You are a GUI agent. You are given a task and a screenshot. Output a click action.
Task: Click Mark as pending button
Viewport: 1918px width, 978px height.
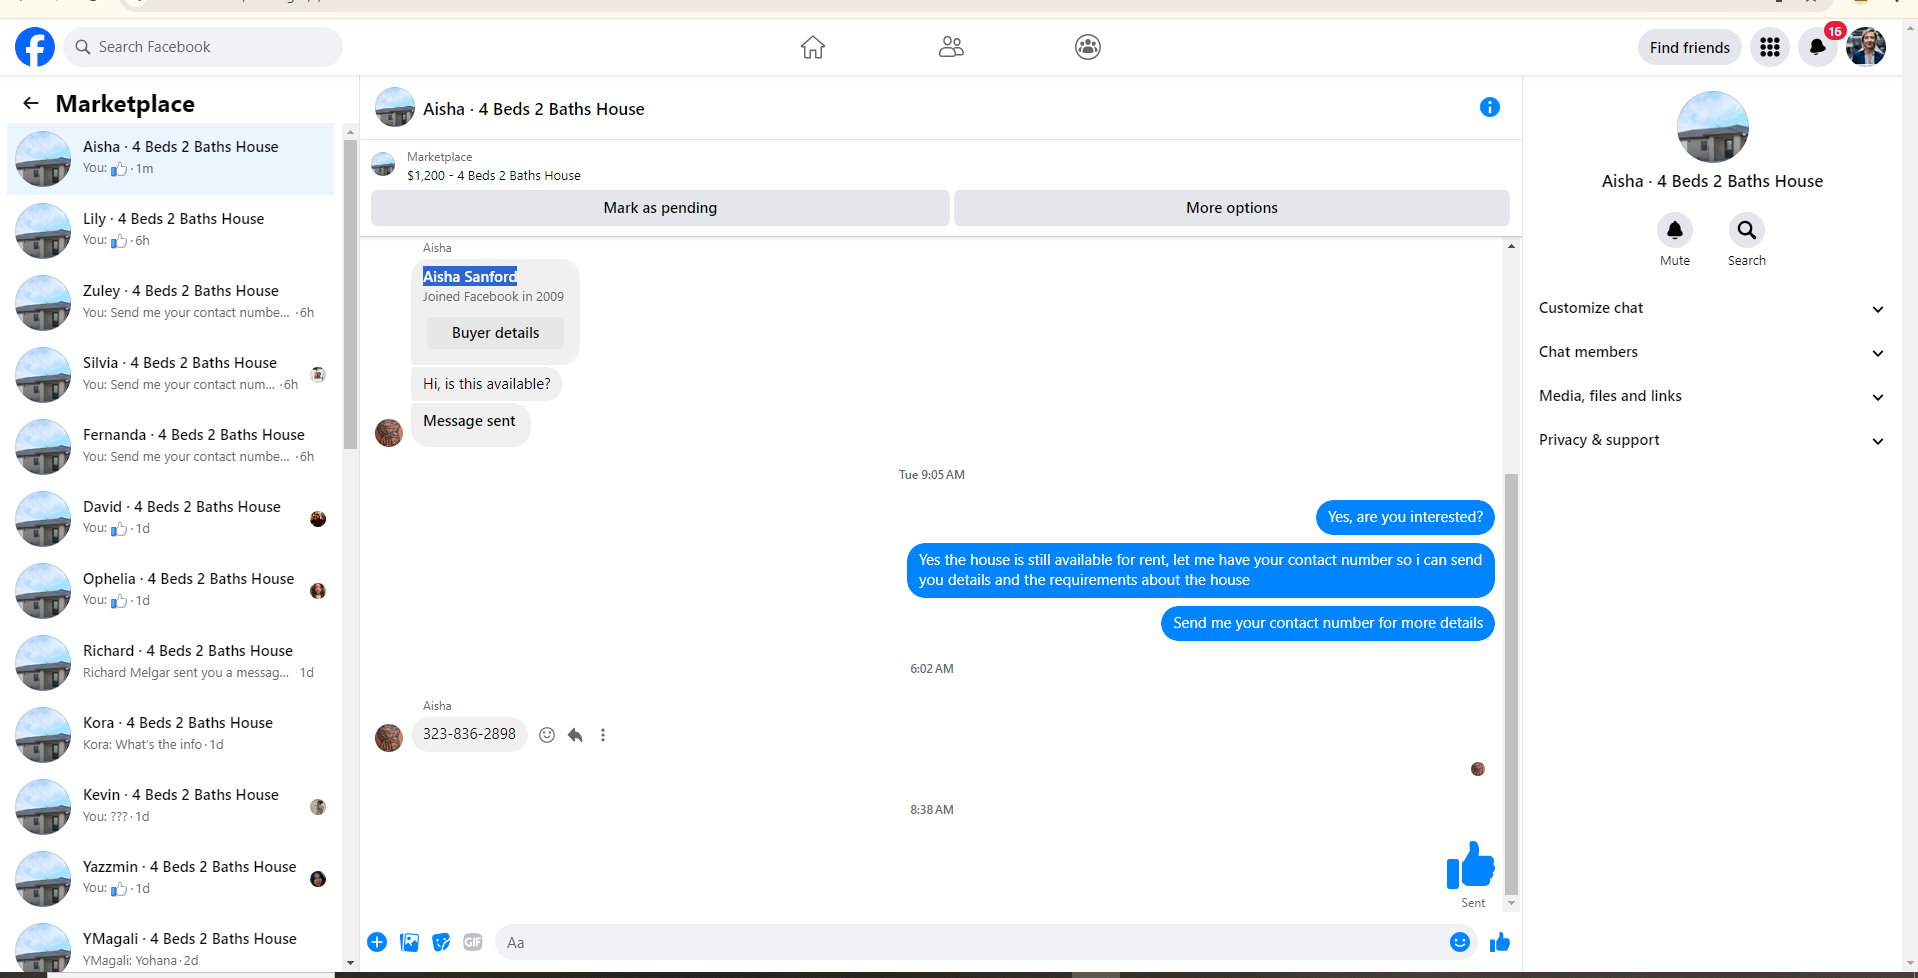click(660, 208)
